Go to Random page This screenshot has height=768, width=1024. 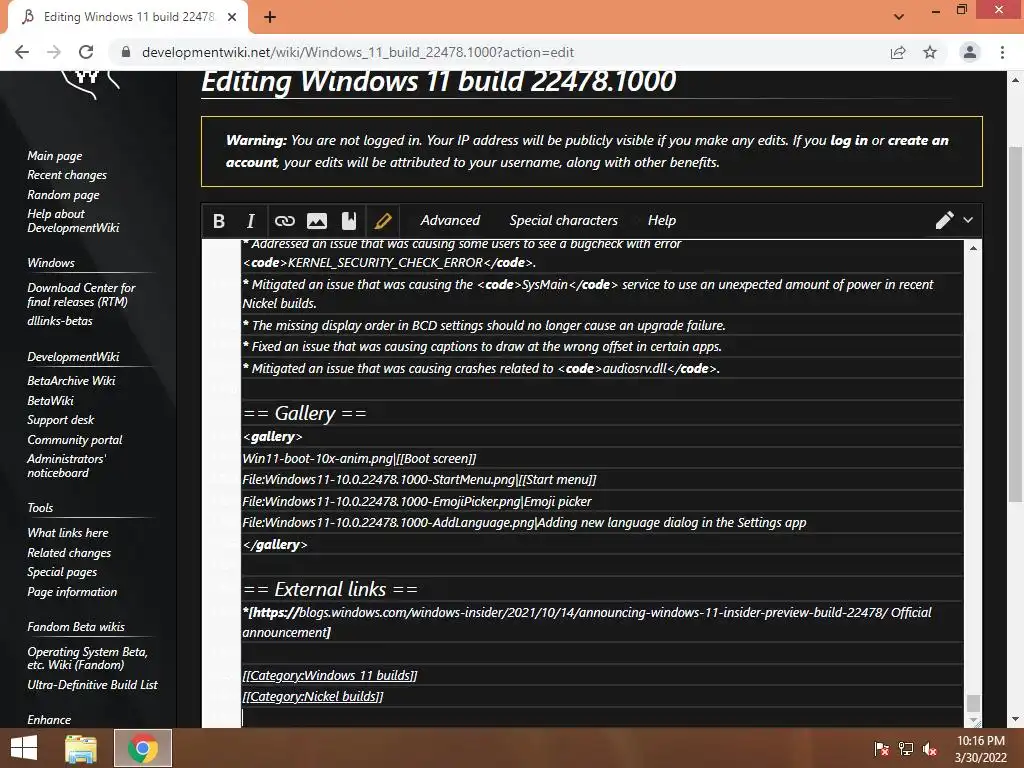[63, 195]
